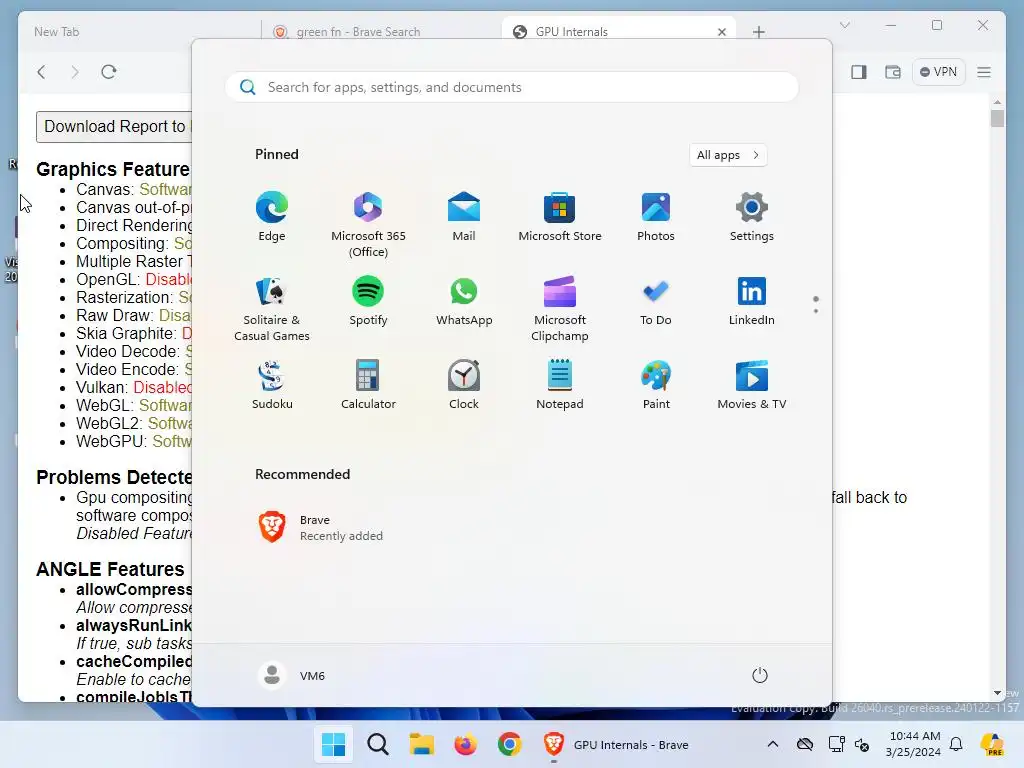Screen dimensions: 1024x768
Task: Open Movies & TV app
Action: [x=752, y=385]
